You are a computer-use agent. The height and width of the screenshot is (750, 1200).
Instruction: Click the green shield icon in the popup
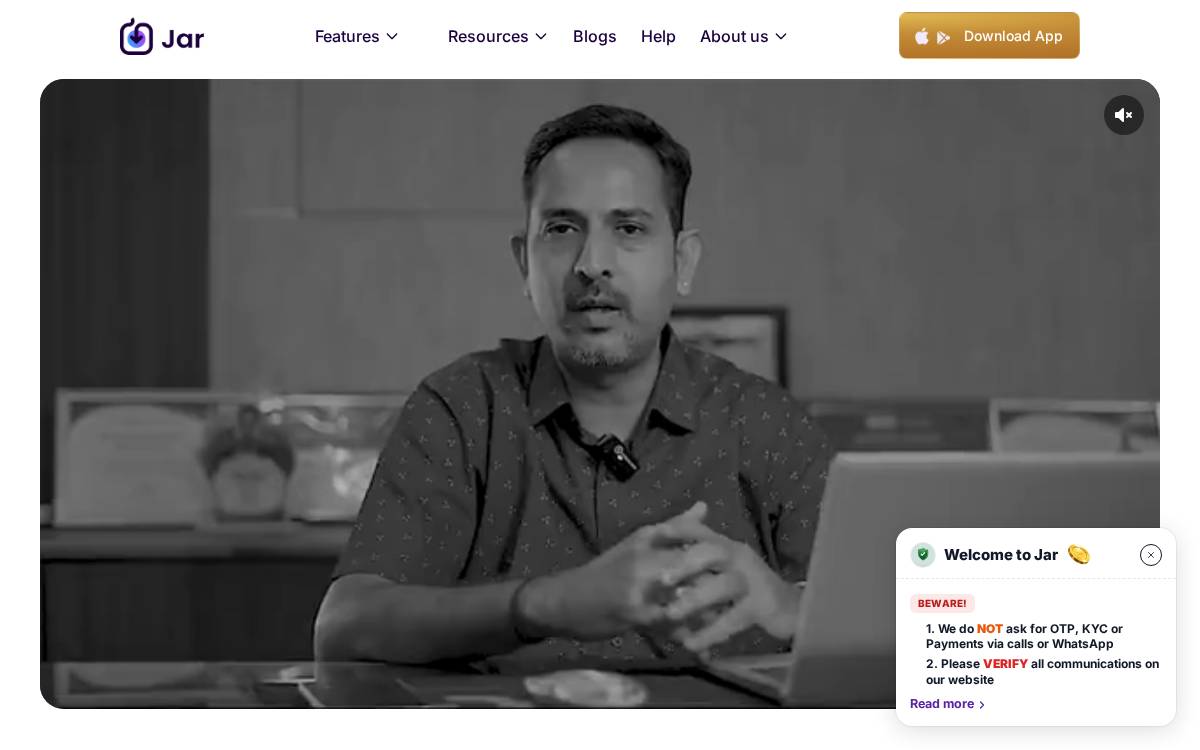923,555
